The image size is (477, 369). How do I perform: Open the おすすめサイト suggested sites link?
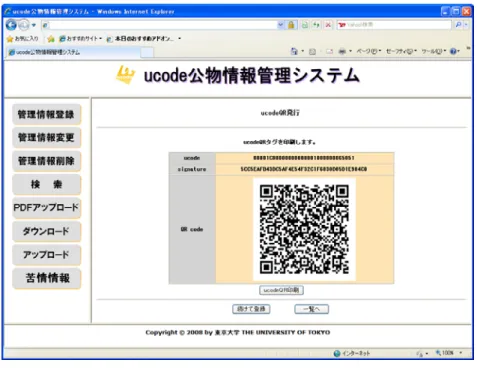[80, 39]
